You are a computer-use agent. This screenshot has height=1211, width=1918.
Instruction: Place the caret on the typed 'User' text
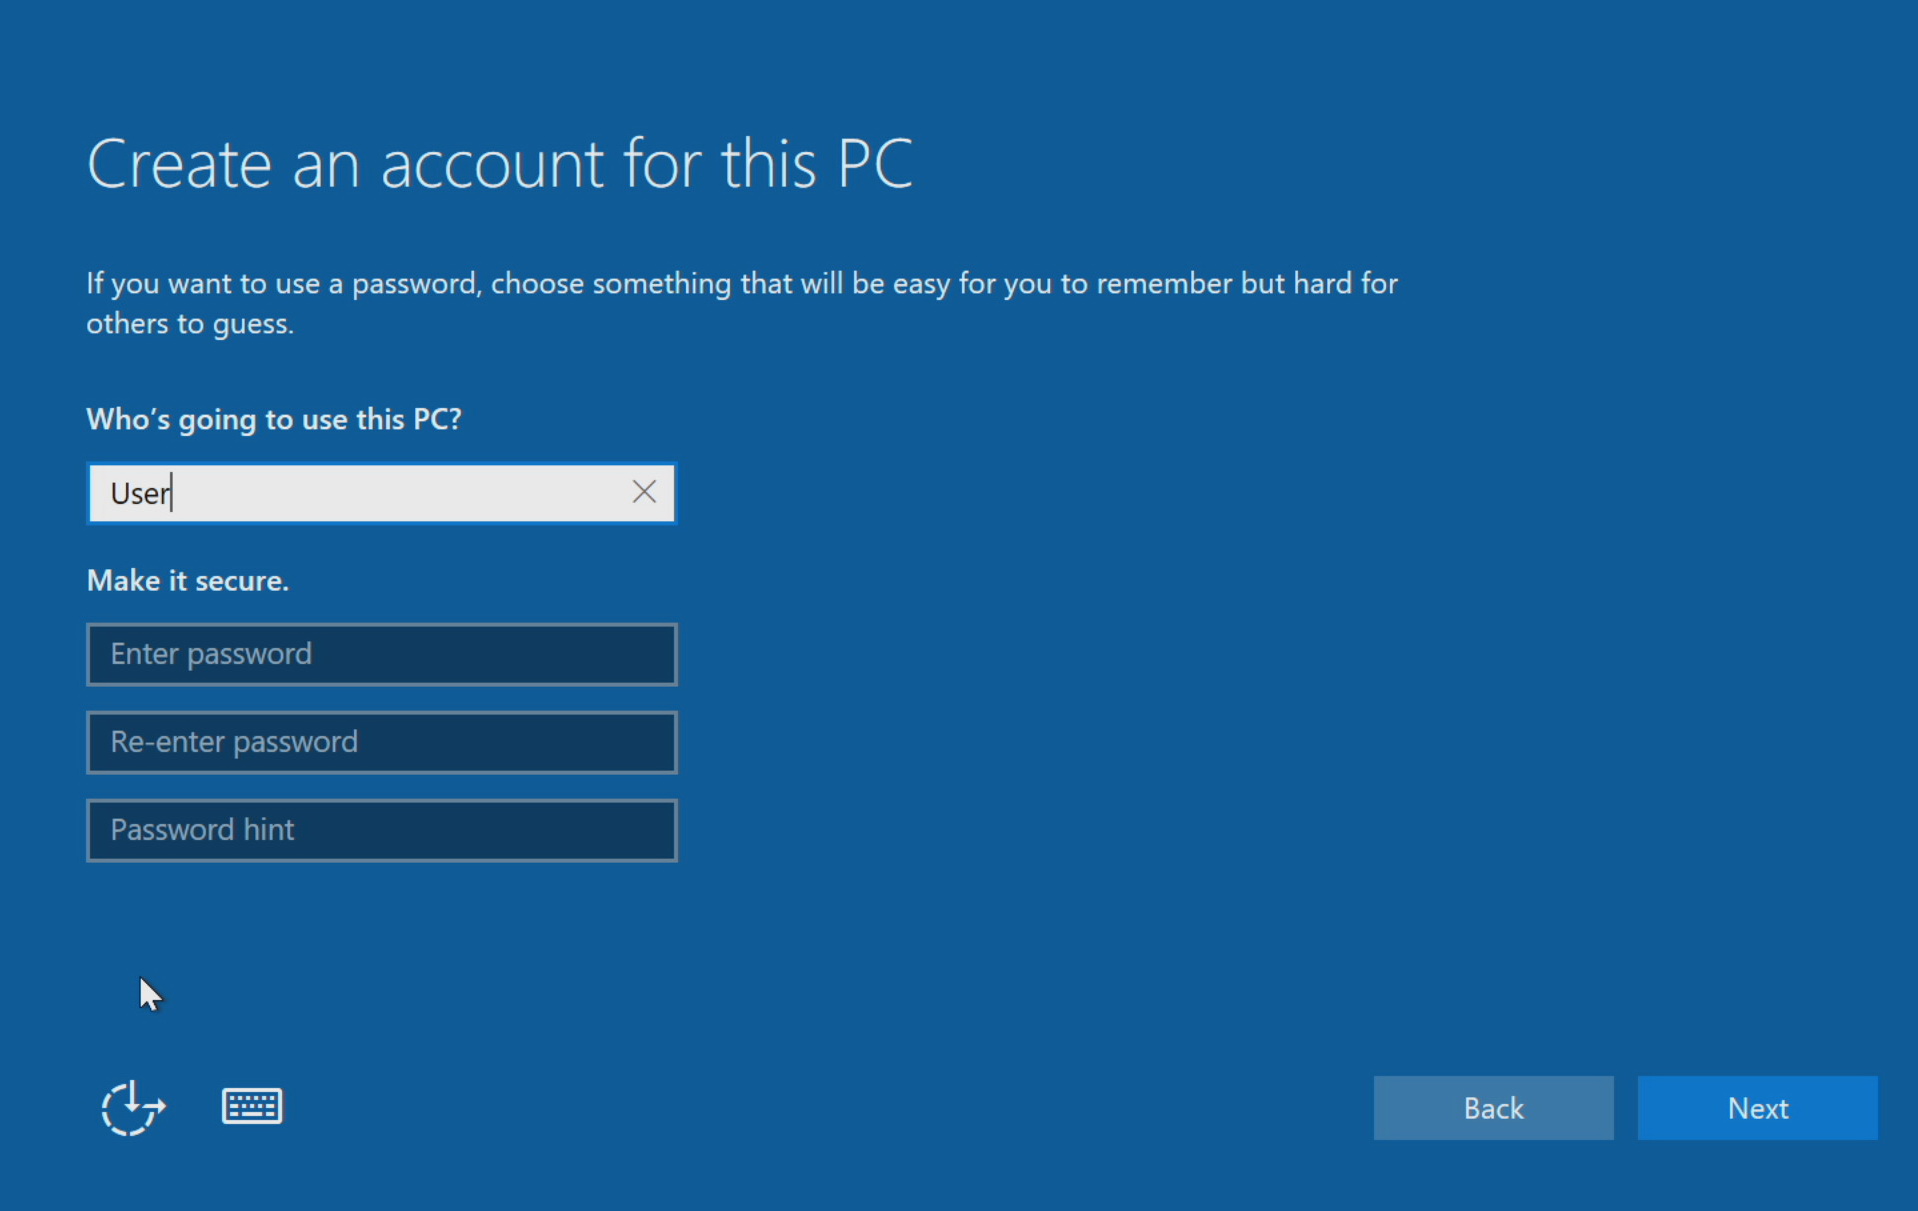140,494
